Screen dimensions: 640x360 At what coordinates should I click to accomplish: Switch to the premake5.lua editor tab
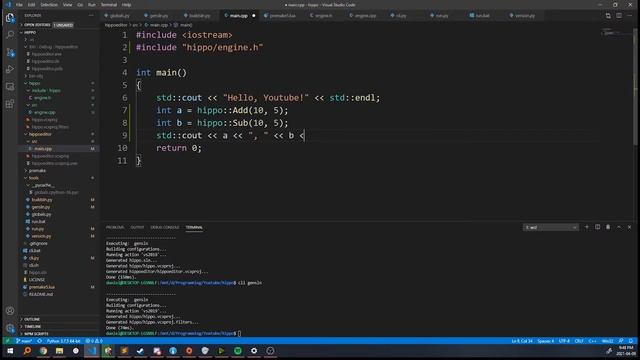coord(282,16)
